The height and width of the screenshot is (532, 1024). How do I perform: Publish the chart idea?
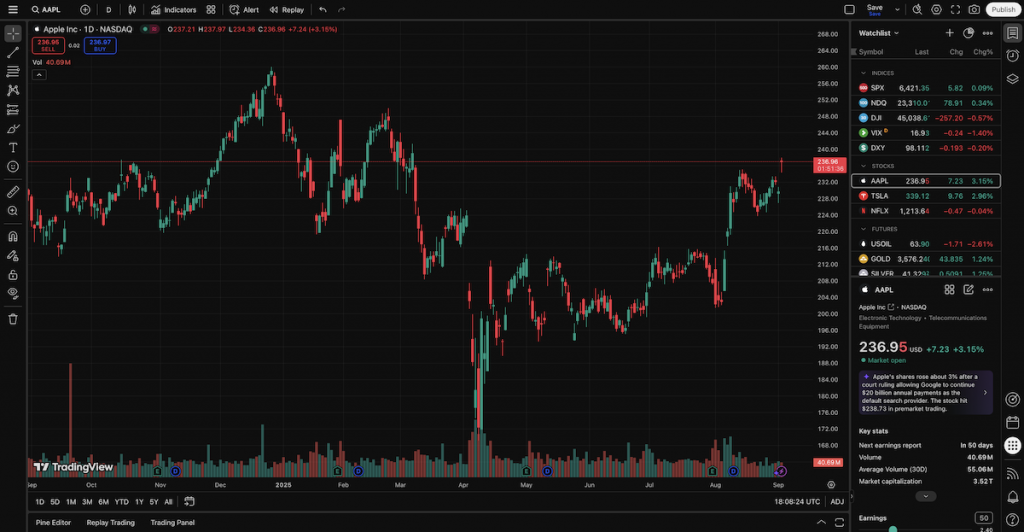1003,10
